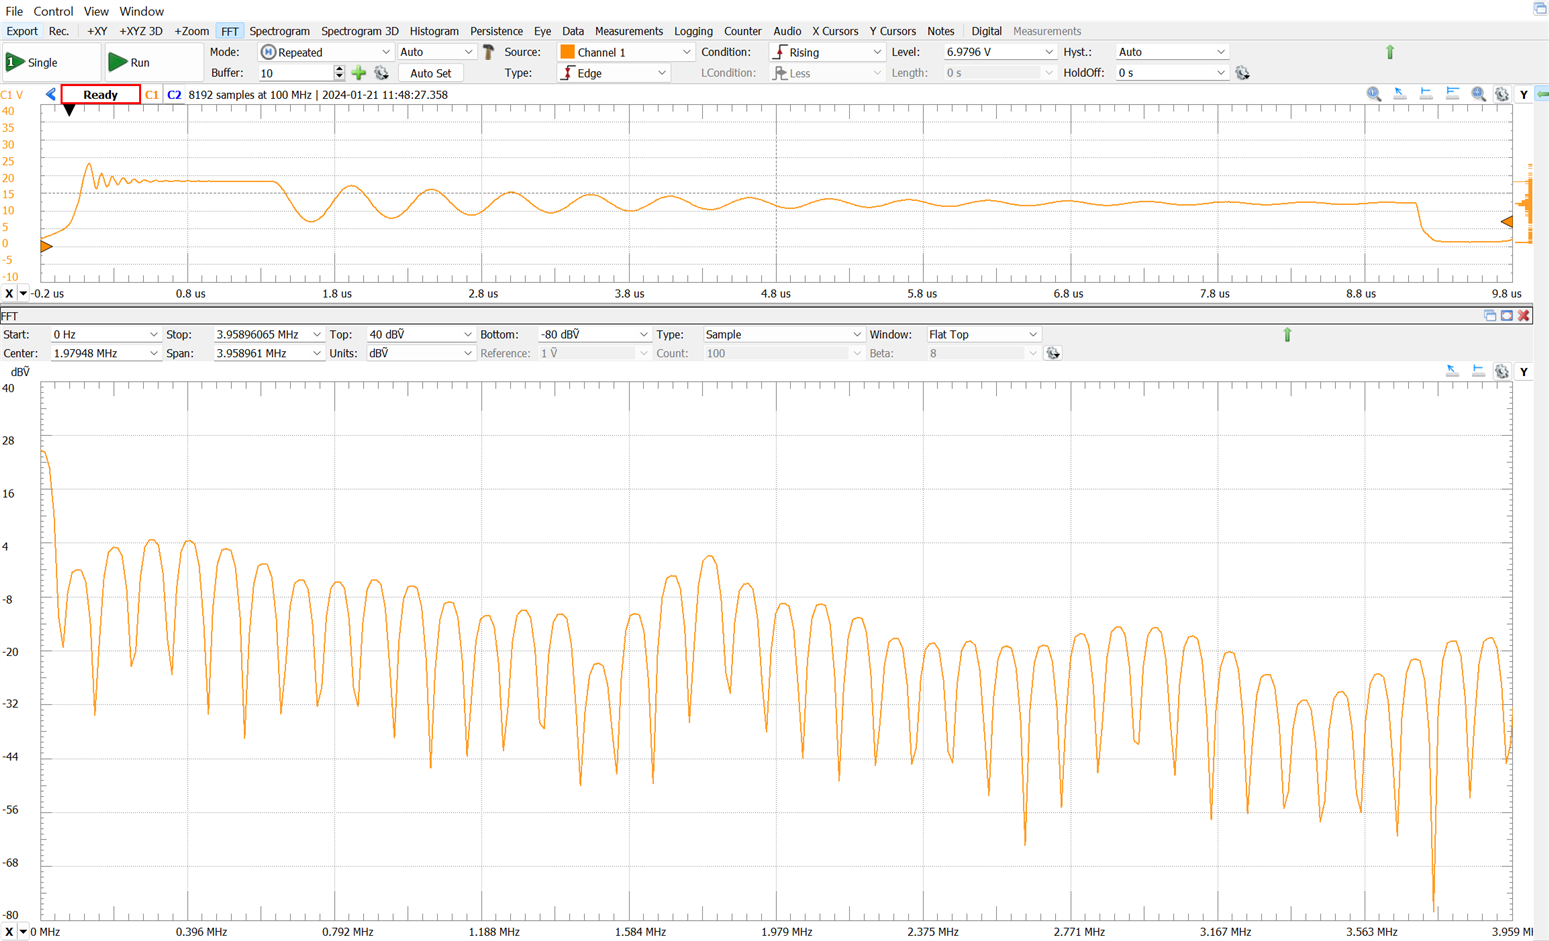This screenshot has width=1549, height=941.
Task: Click the orange trigger level arrow at left
Action: pos(46,246)
